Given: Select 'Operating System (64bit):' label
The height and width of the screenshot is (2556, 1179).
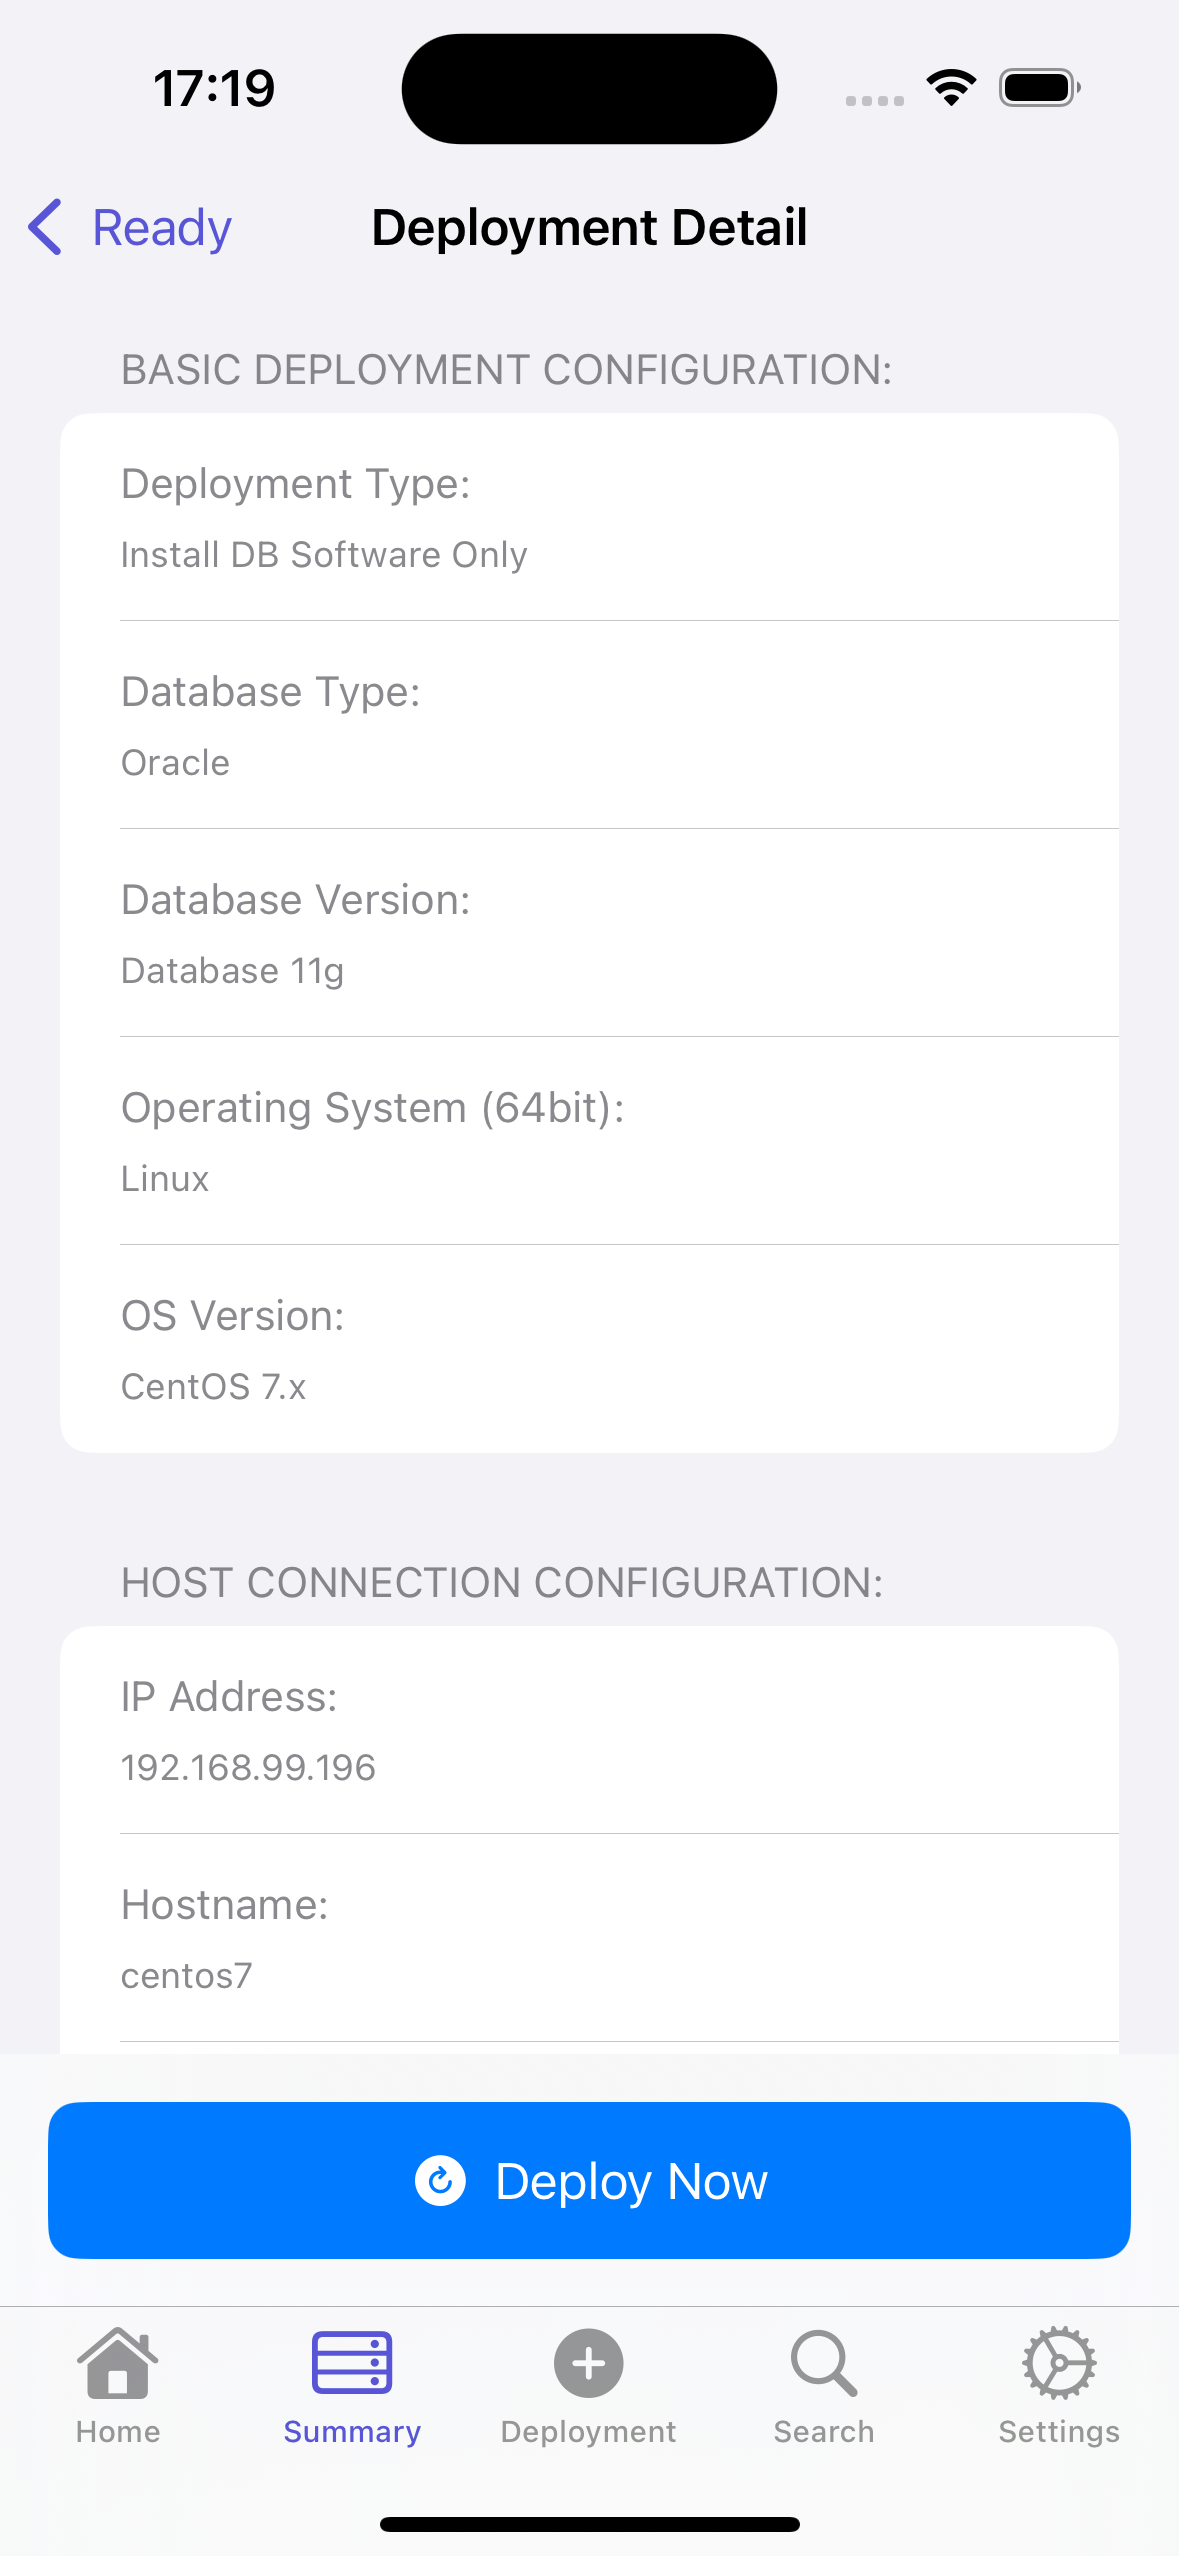Looking at the screenshot, I should [373, 1108].
